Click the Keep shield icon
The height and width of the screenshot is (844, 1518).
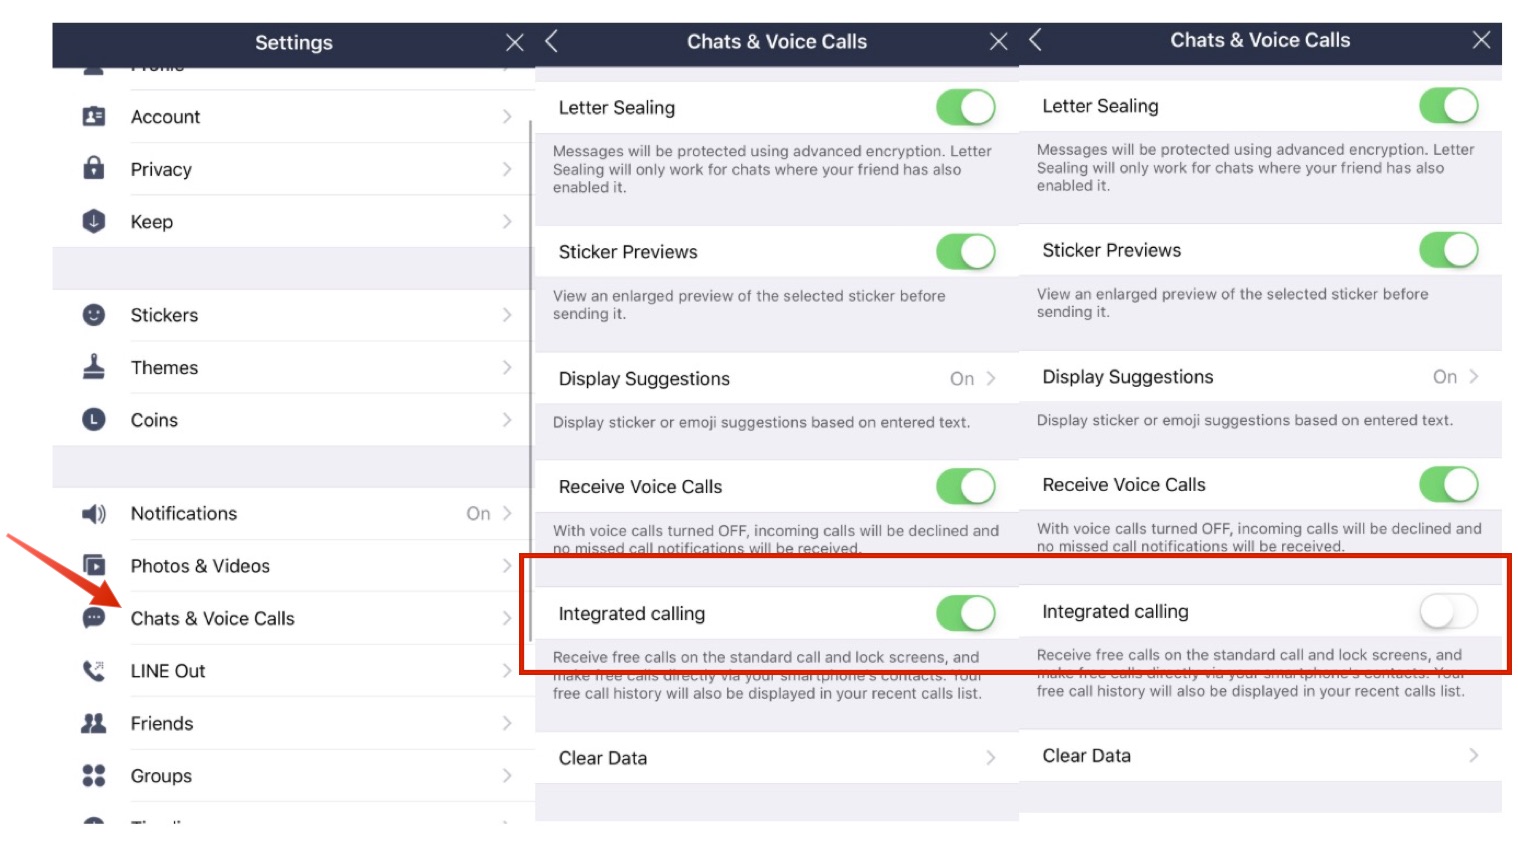point(94,221)
